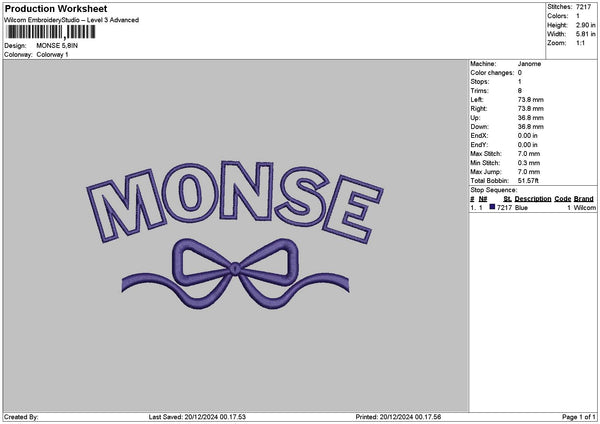Click the bow ribbon embroidery design
The image size is (600, 424).
(x=235, y=274)
